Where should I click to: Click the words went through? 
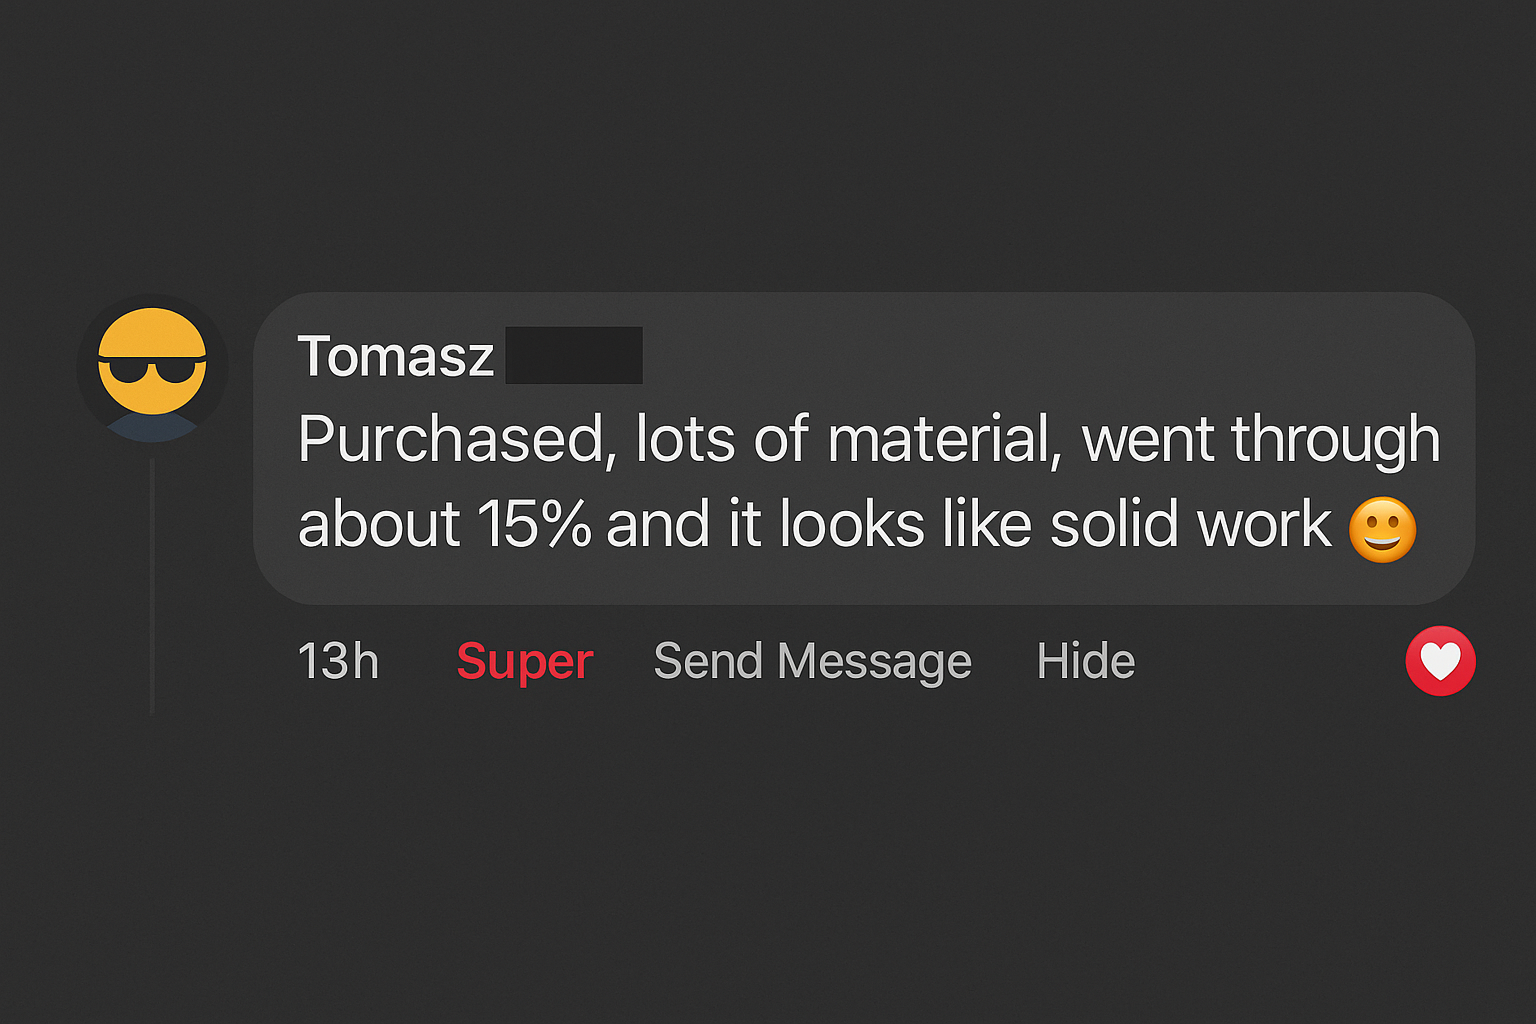[x=1261, y=440]
